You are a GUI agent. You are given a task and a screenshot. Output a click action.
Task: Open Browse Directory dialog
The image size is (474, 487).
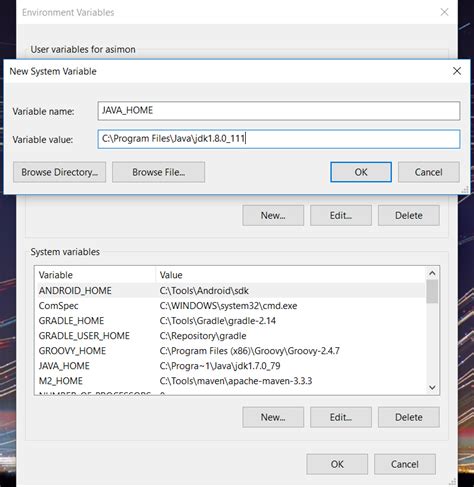point(60,172)
